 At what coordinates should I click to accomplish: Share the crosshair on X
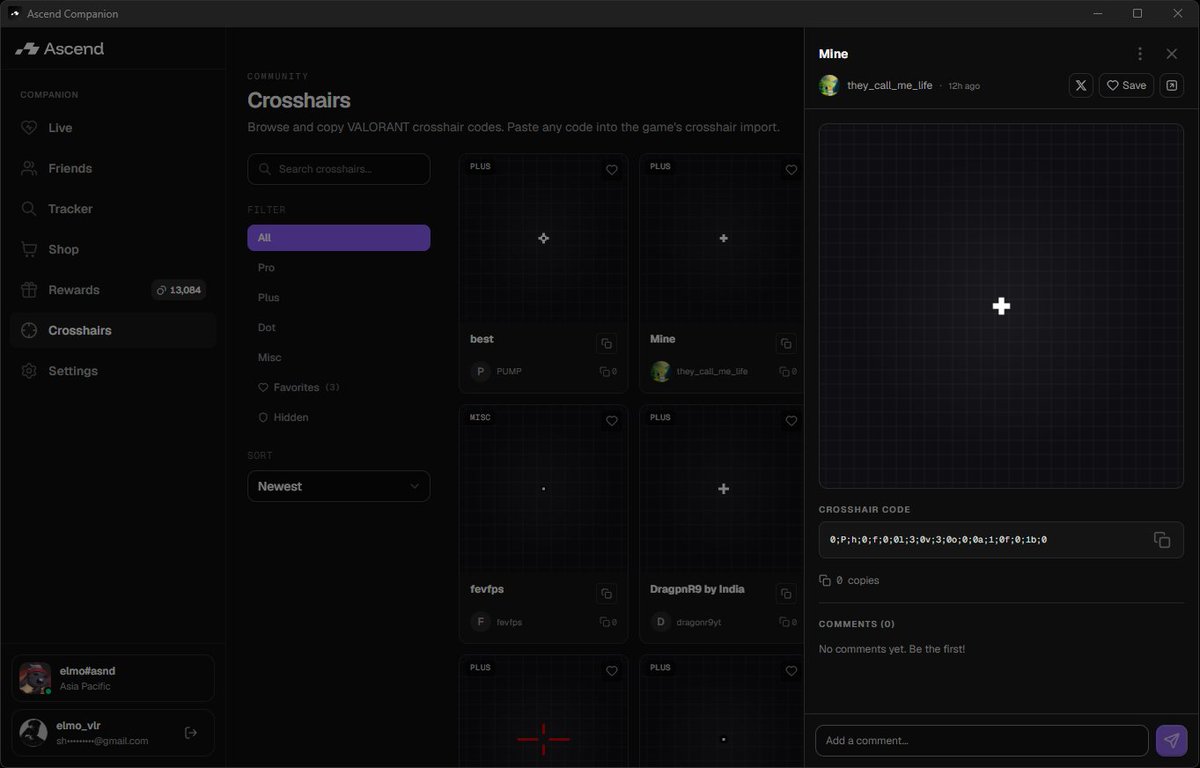coord(1081,86)
